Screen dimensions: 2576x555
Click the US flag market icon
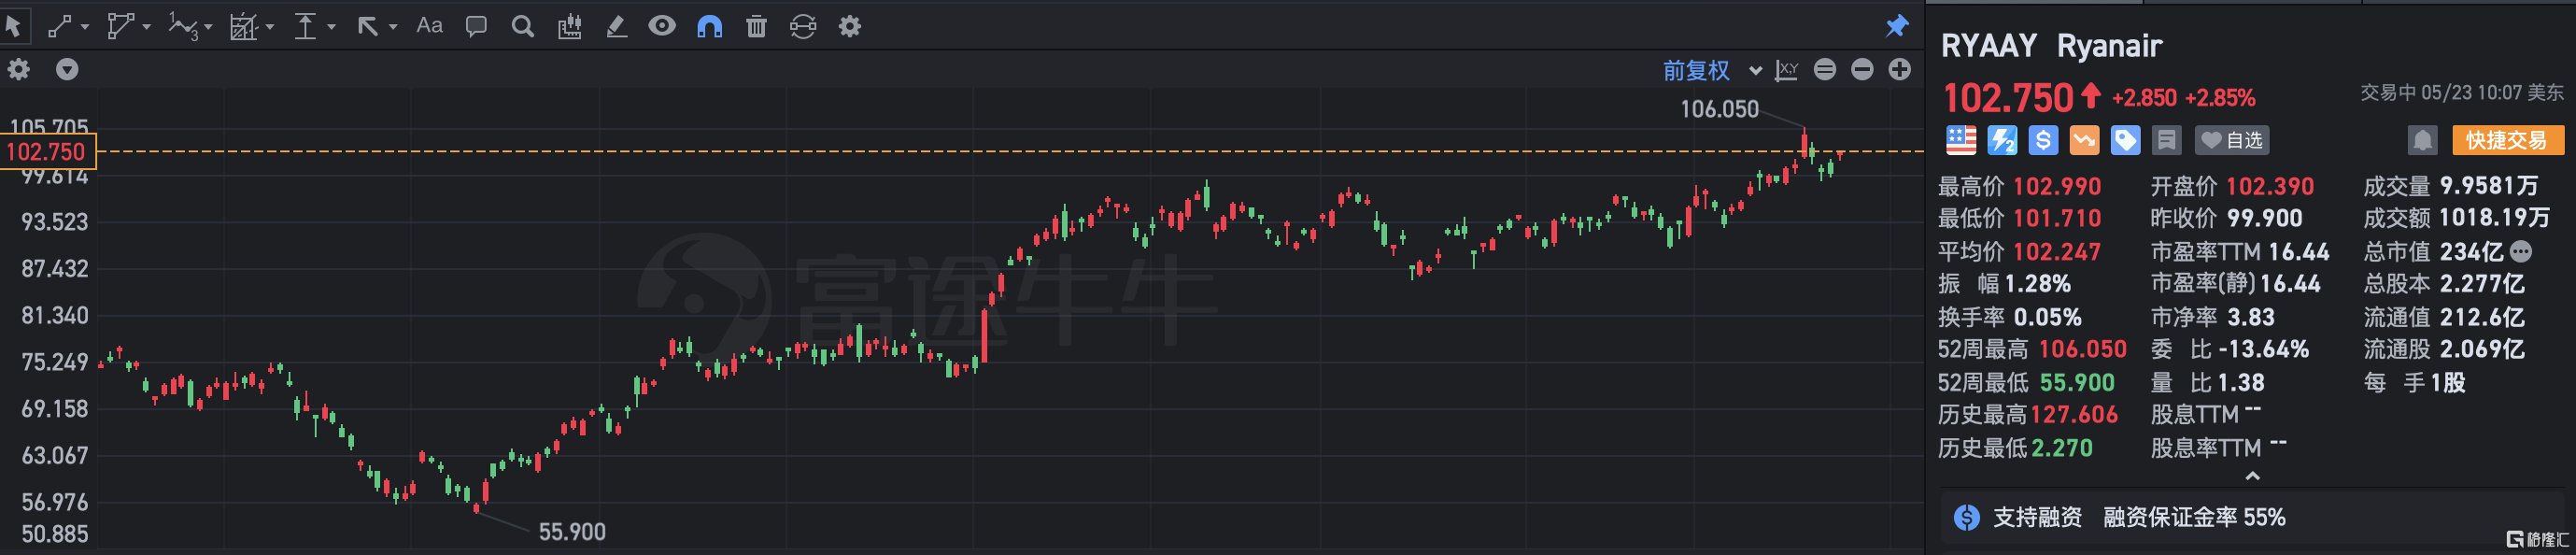point(1961,140)
